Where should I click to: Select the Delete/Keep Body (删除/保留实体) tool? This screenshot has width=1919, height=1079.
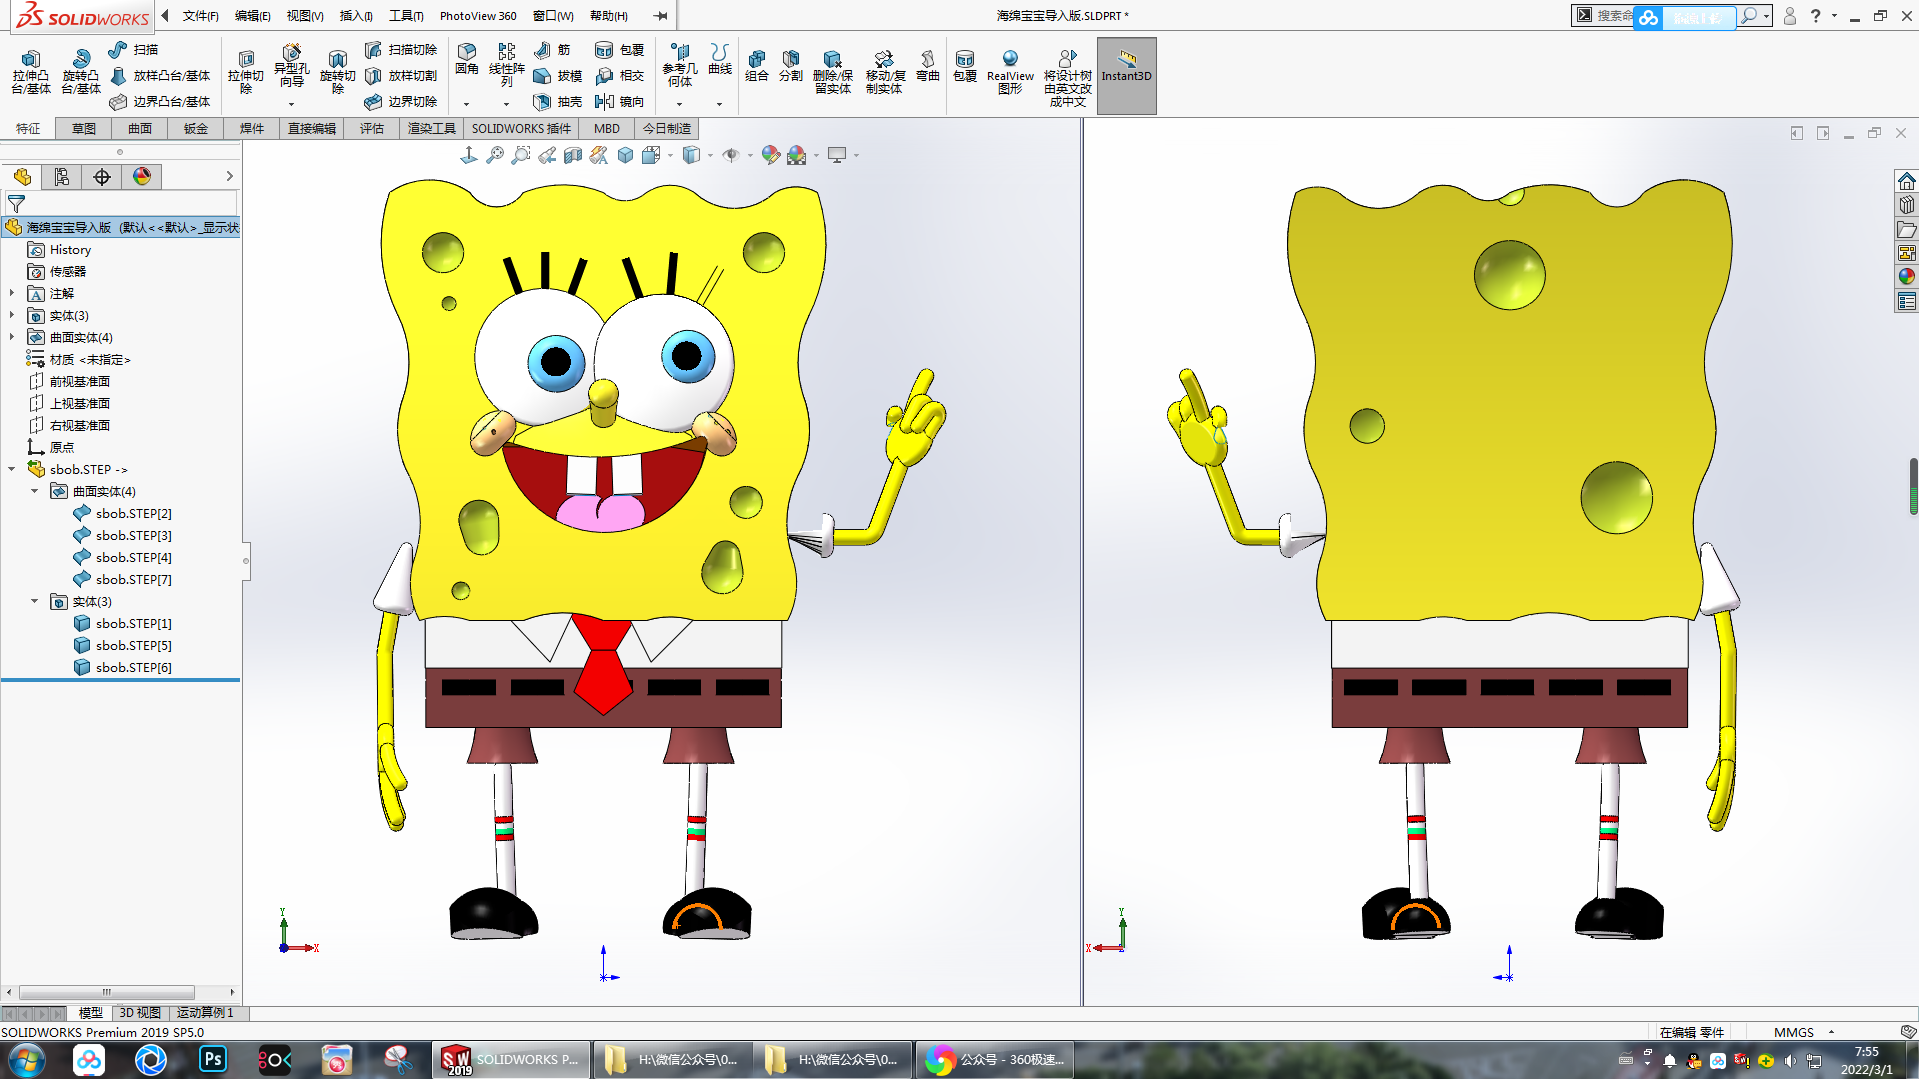(x=833, y=72)
